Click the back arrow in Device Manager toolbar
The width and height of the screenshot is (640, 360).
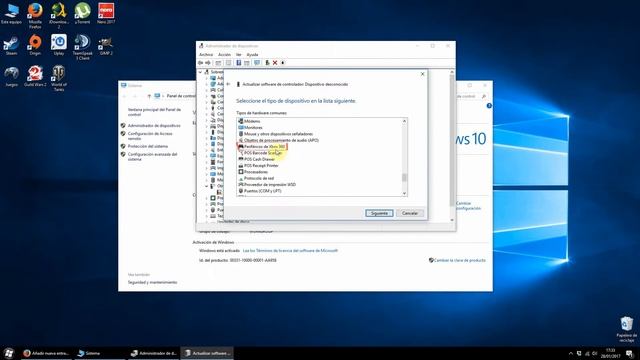(200, 63)
